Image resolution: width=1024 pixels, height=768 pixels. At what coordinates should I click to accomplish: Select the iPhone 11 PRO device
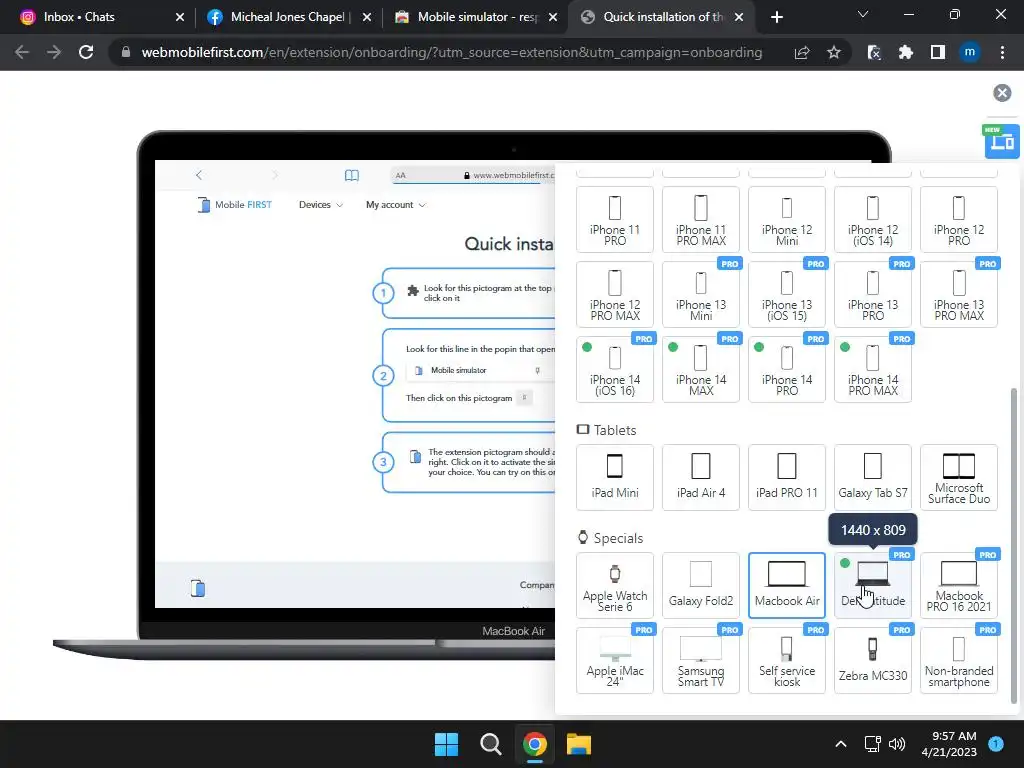pos(615,219)
